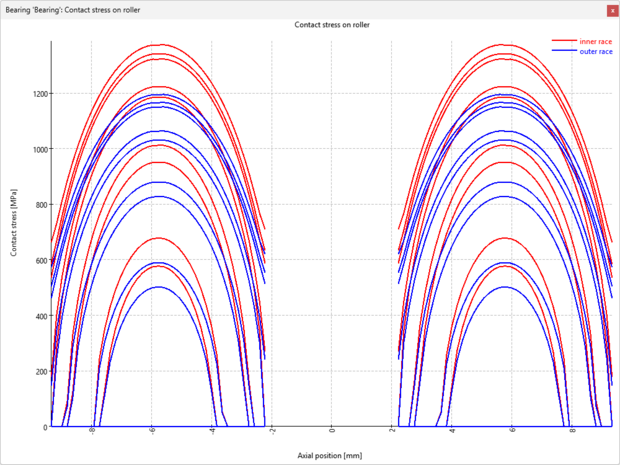Screen dimensions: 620x465
Task: Close the Contact stress on roller window
Action: [x=611, y=9]
